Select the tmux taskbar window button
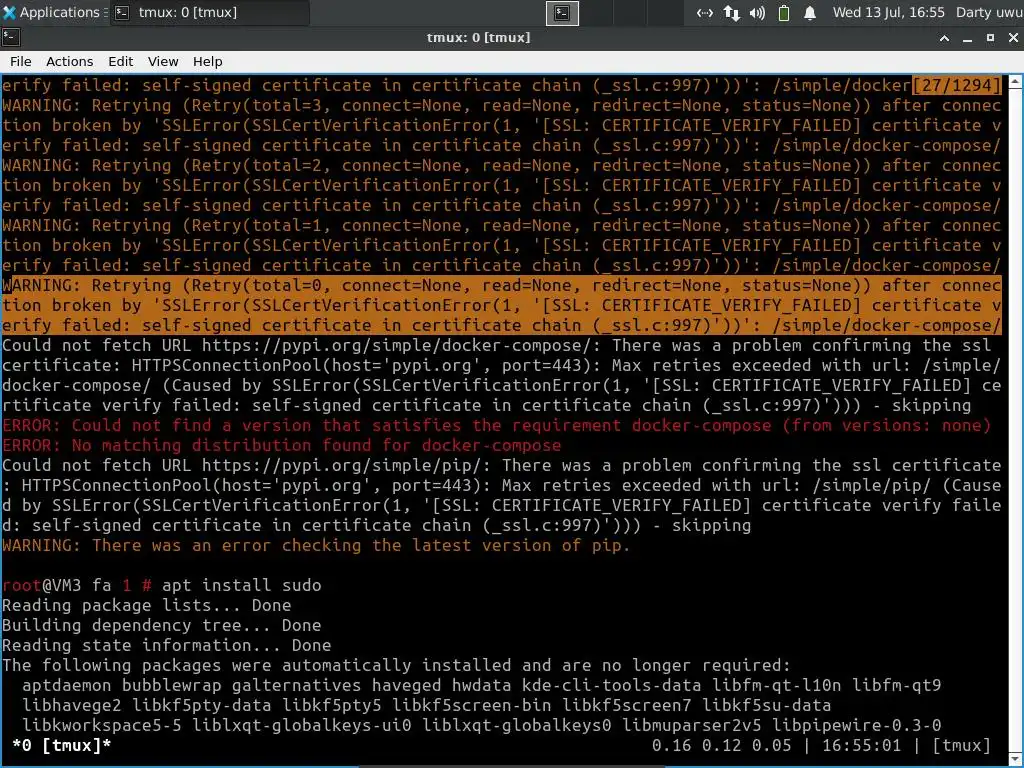The height and width of the screenshot is (768, 1024). coord(209,12)
